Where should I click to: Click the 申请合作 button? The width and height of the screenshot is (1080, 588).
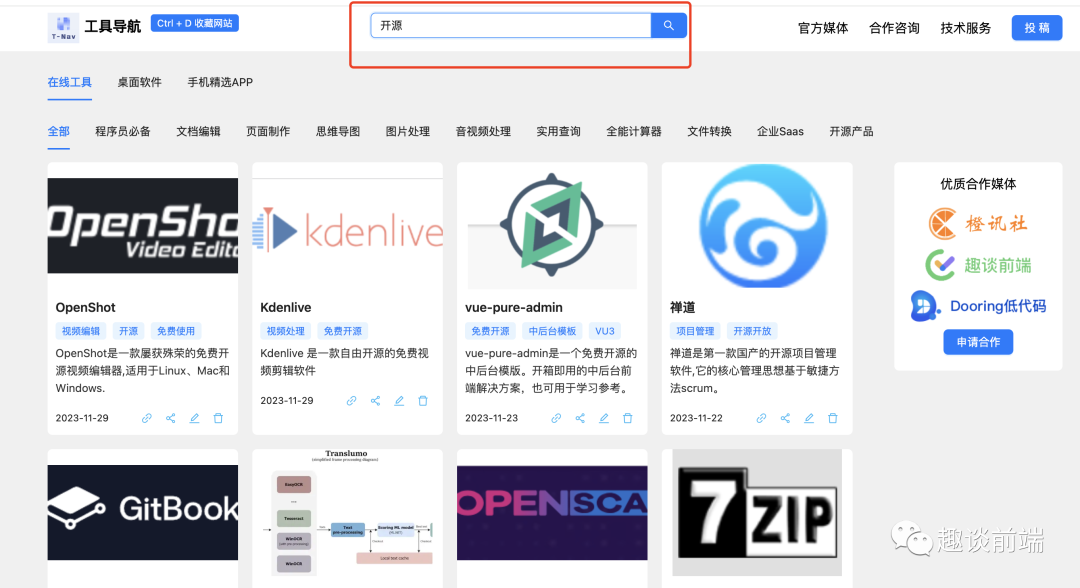pyautogui.click(x=978, y=342)
